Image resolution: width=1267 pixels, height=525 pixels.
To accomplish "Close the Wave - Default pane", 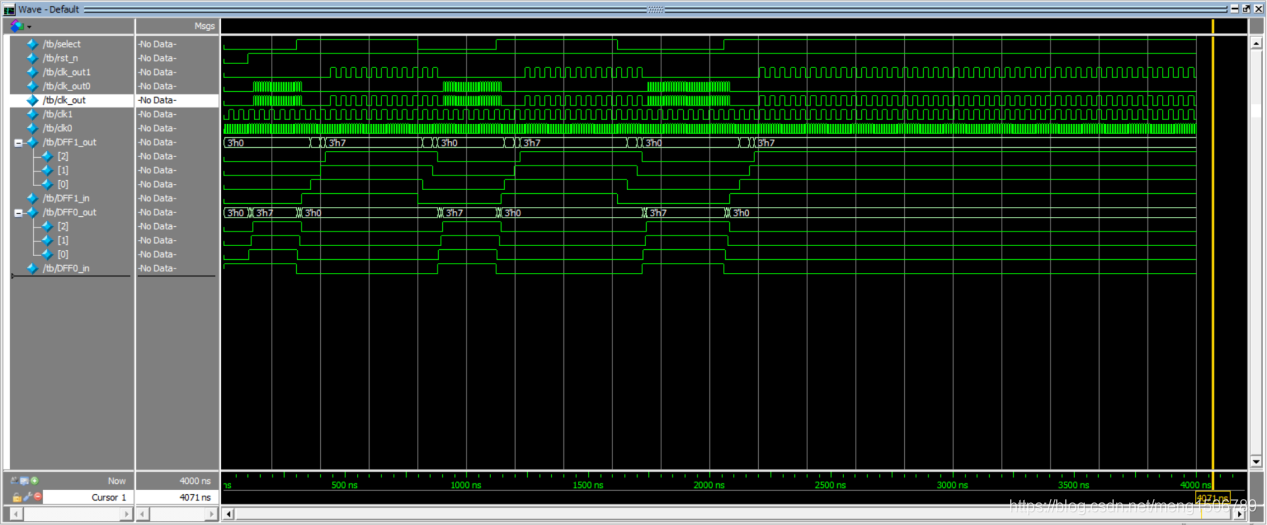I will point(1257,8).
